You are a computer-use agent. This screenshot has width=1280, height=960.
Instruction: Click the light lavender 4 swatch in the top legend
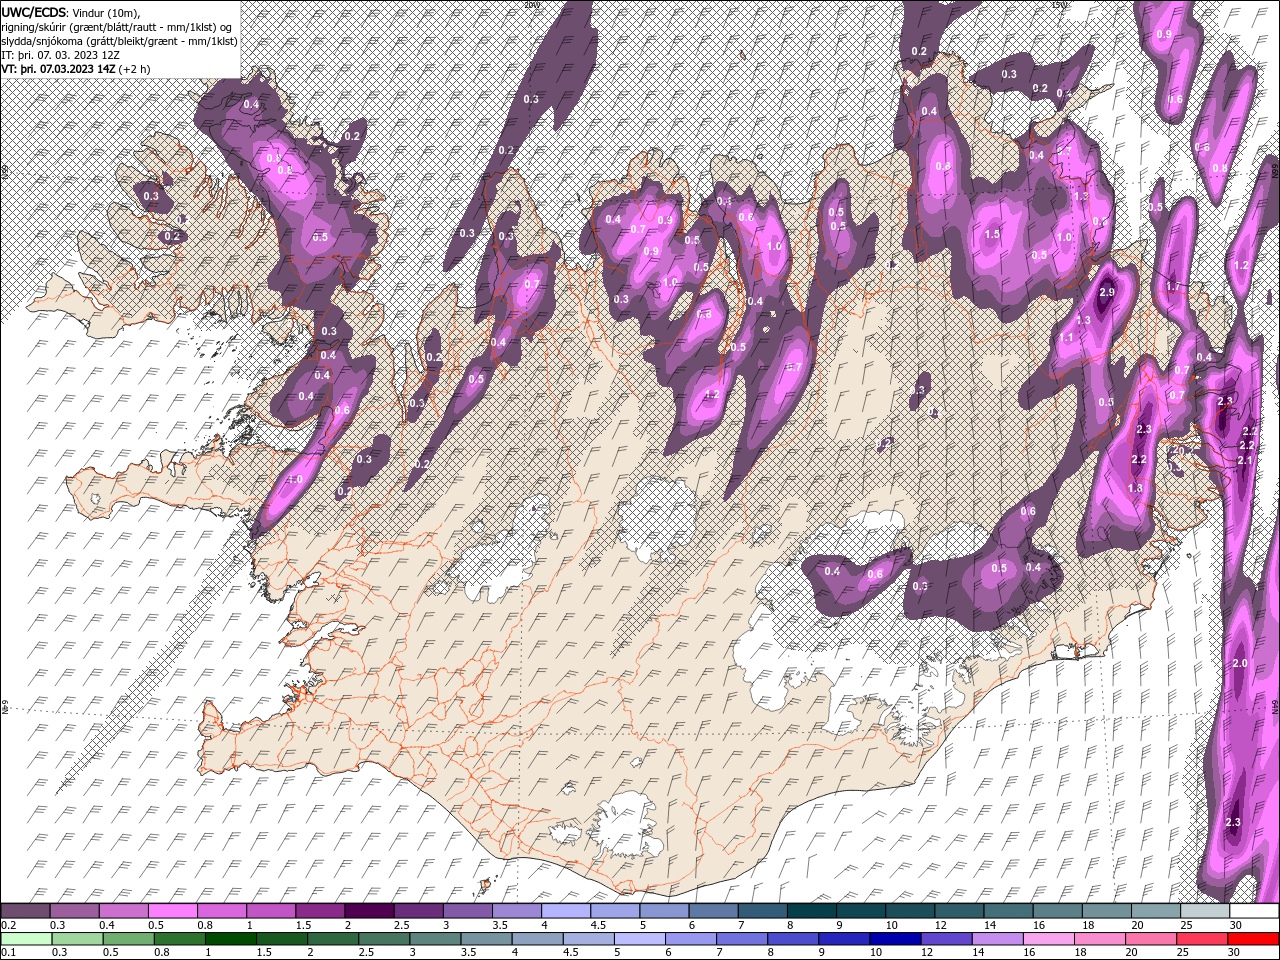565,911
